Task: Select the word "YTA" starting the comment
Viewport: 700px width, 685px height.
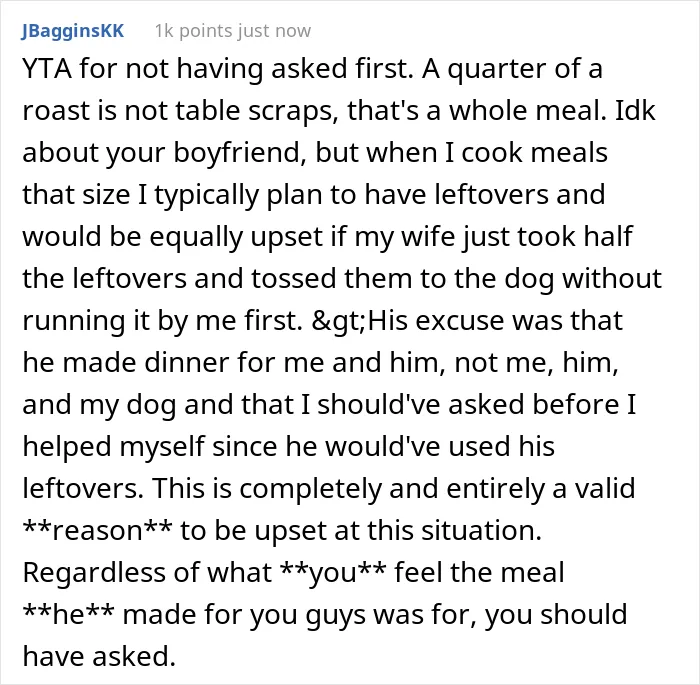Action: click(x=47, y=69)
